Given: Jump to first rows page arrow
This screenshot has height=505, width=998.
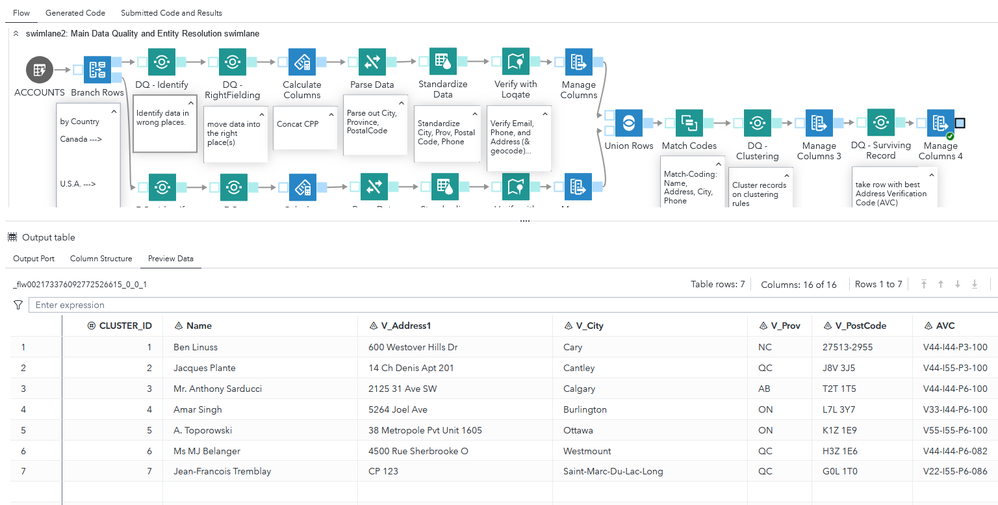Looking at the screenshot, I should pyautogui.click(x=924, y=284).
